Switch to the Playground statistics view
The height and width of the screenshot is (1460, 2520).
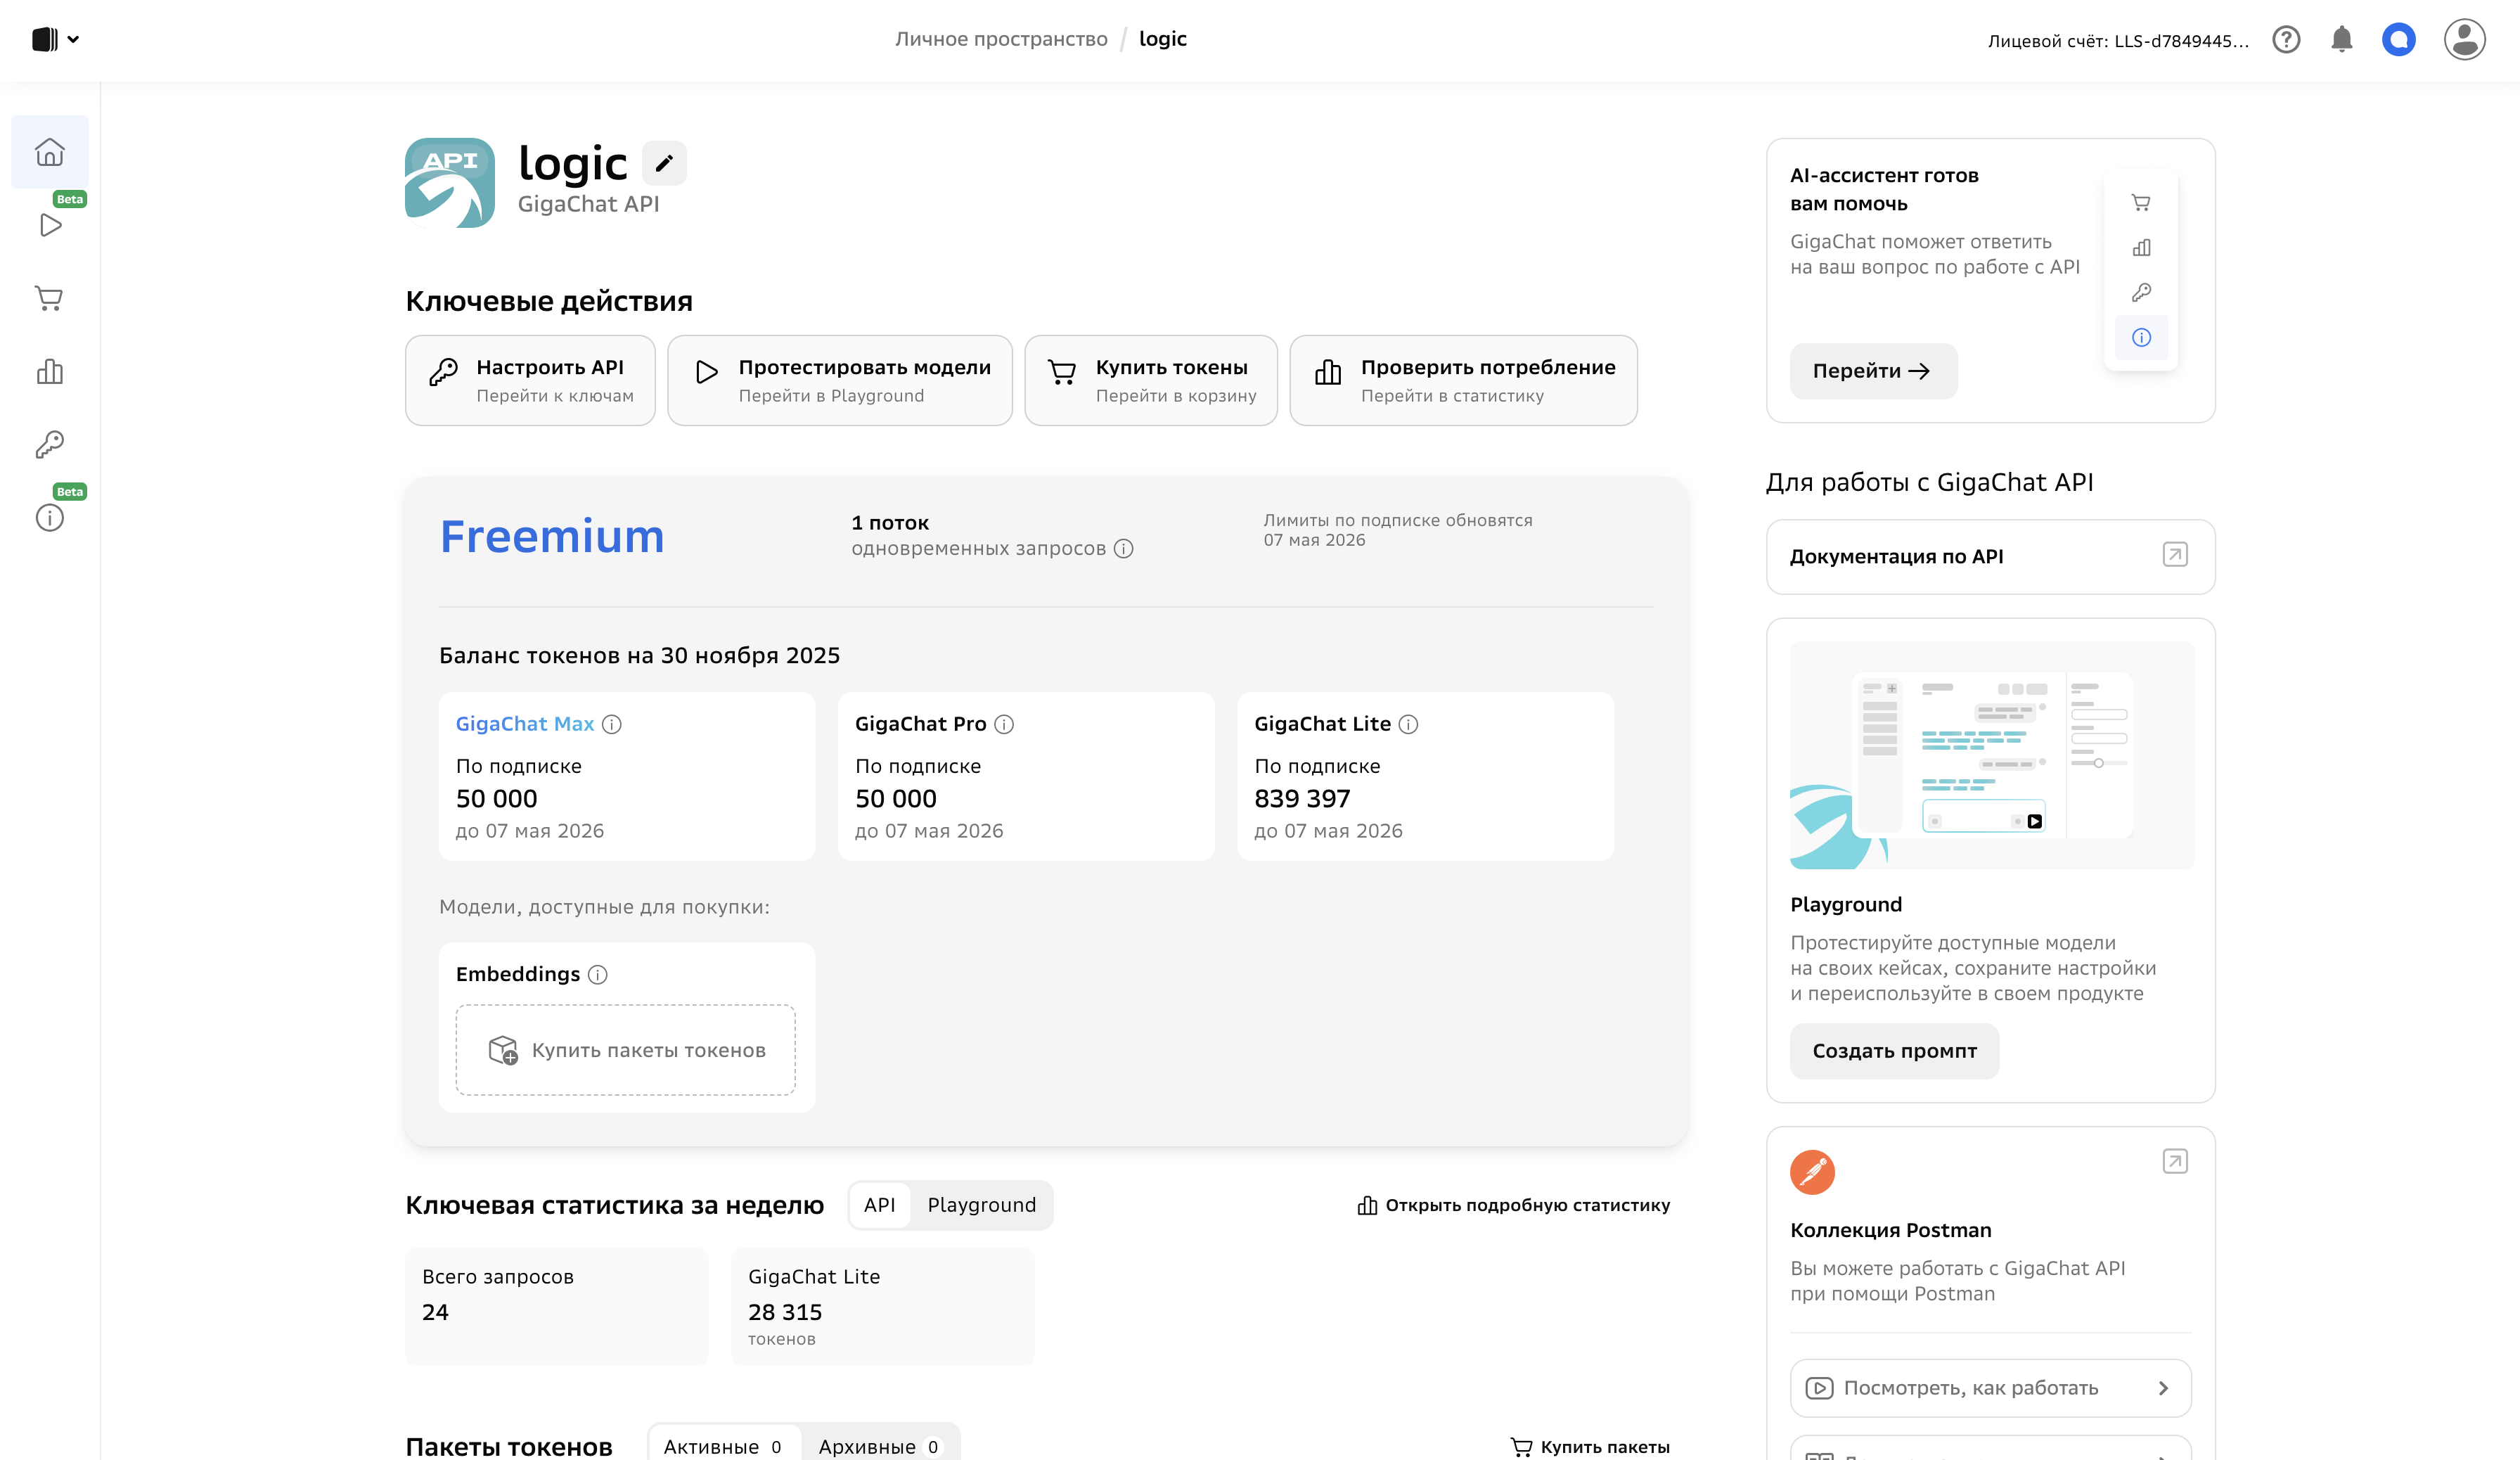(x=981, y=1205)
